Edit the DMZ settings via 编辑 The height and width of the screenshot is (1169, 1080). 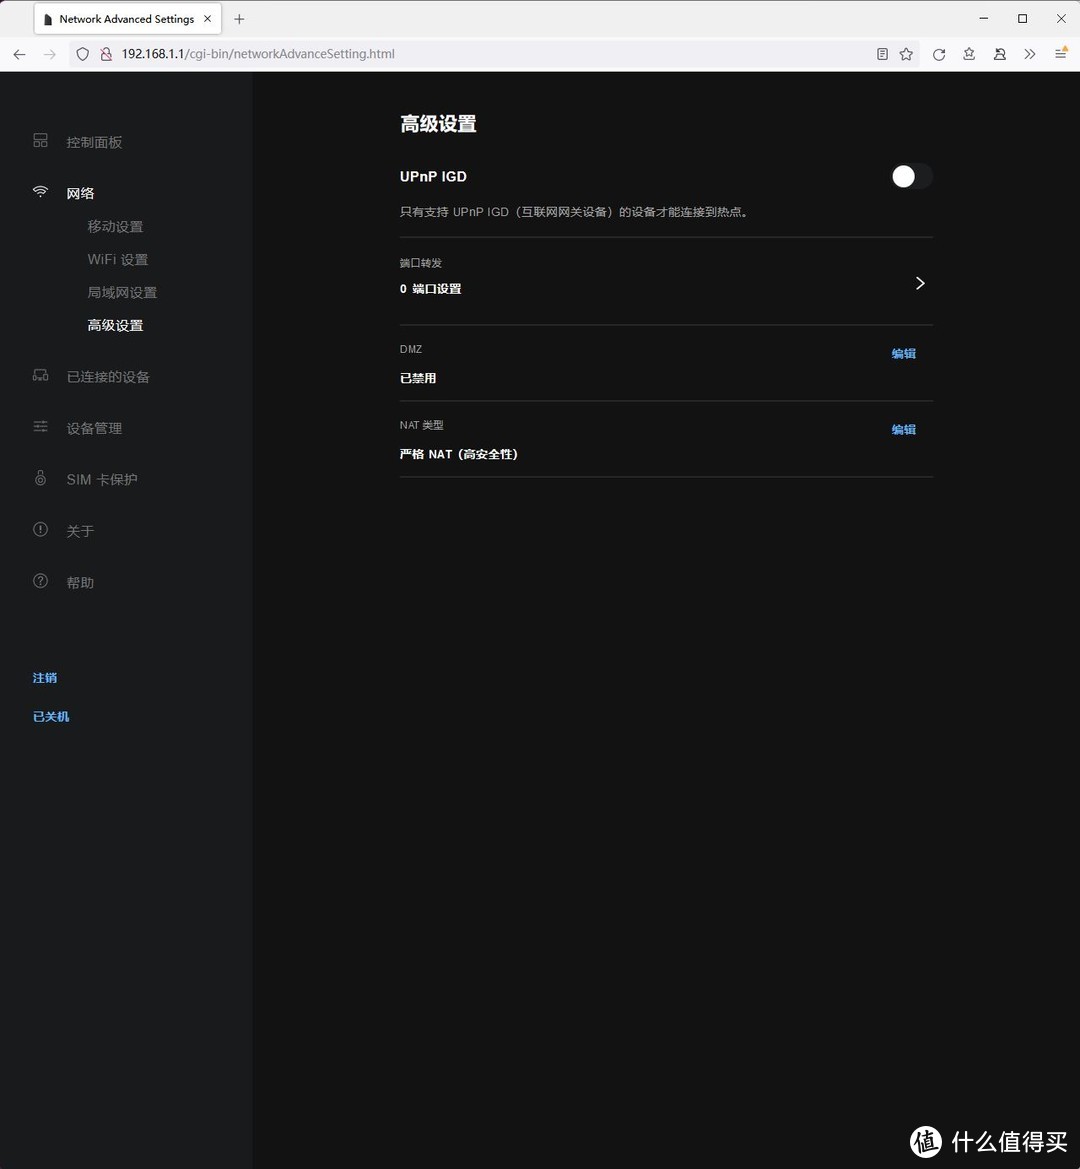902,353
